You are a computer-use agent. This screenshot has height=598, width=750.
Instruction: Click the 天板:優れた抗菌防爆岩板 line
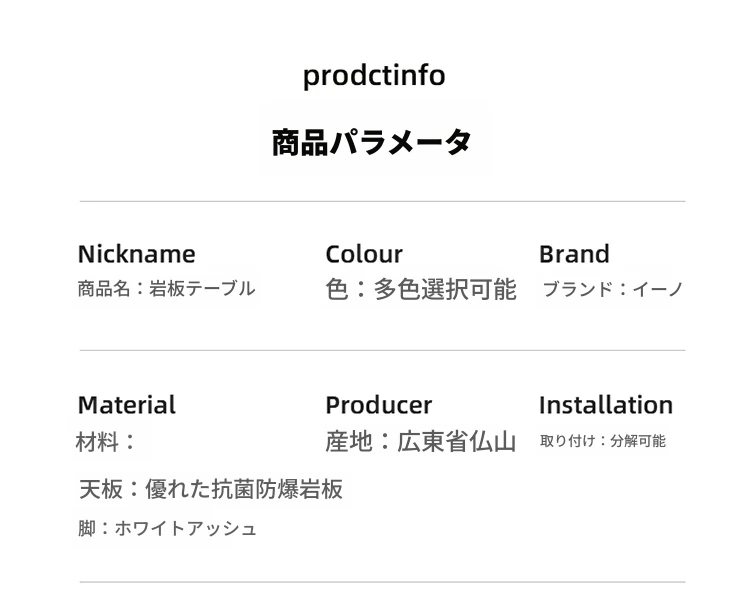[x=210, y=489]
